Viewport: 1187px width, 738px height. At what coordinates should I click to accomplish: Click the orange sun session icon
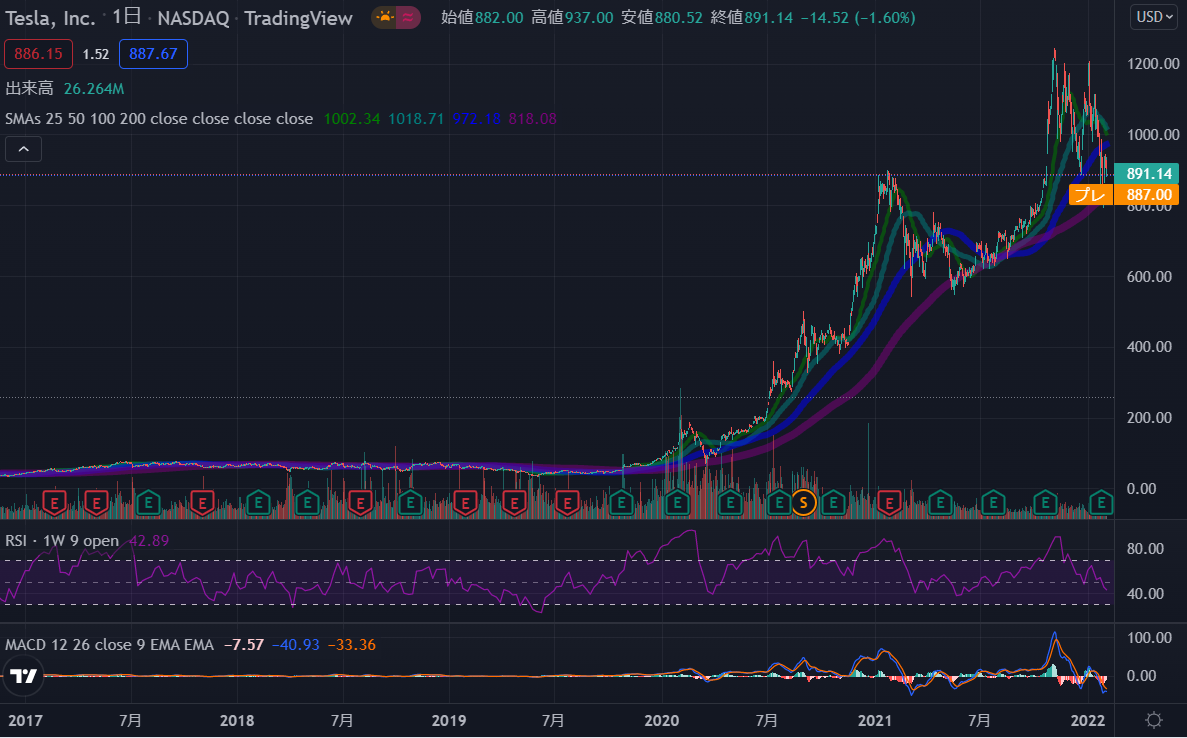click(385, 17)
